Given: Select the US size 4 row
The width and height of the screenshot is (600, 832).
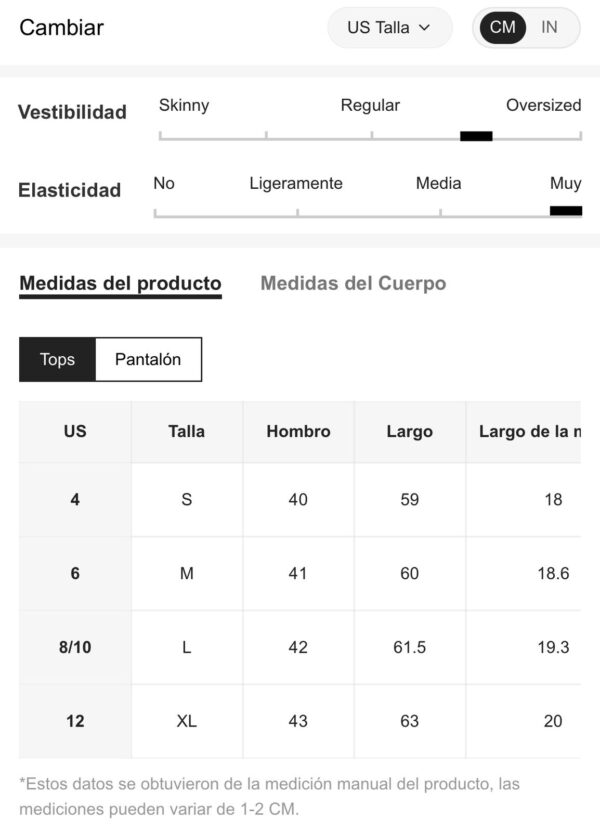Looking at the screenshot, I should (300, 499).
